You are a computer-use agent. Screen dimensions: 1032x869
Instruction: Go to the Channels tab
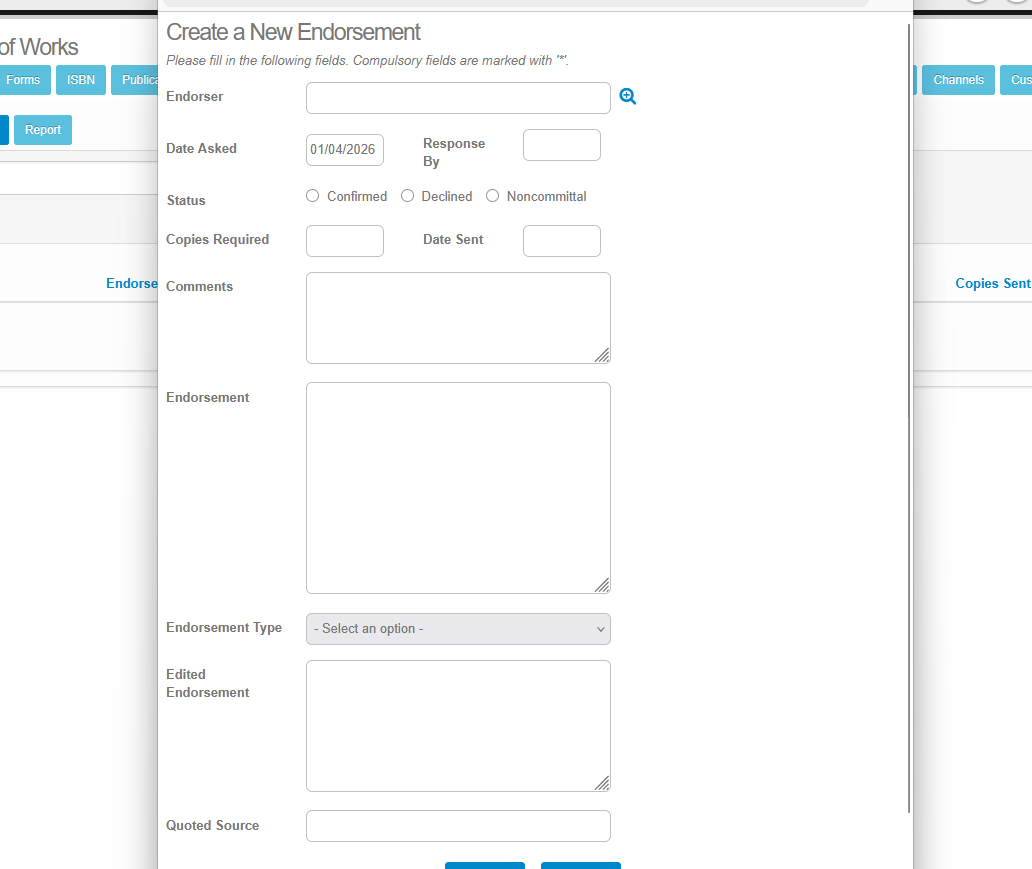[x=958, y=80]
